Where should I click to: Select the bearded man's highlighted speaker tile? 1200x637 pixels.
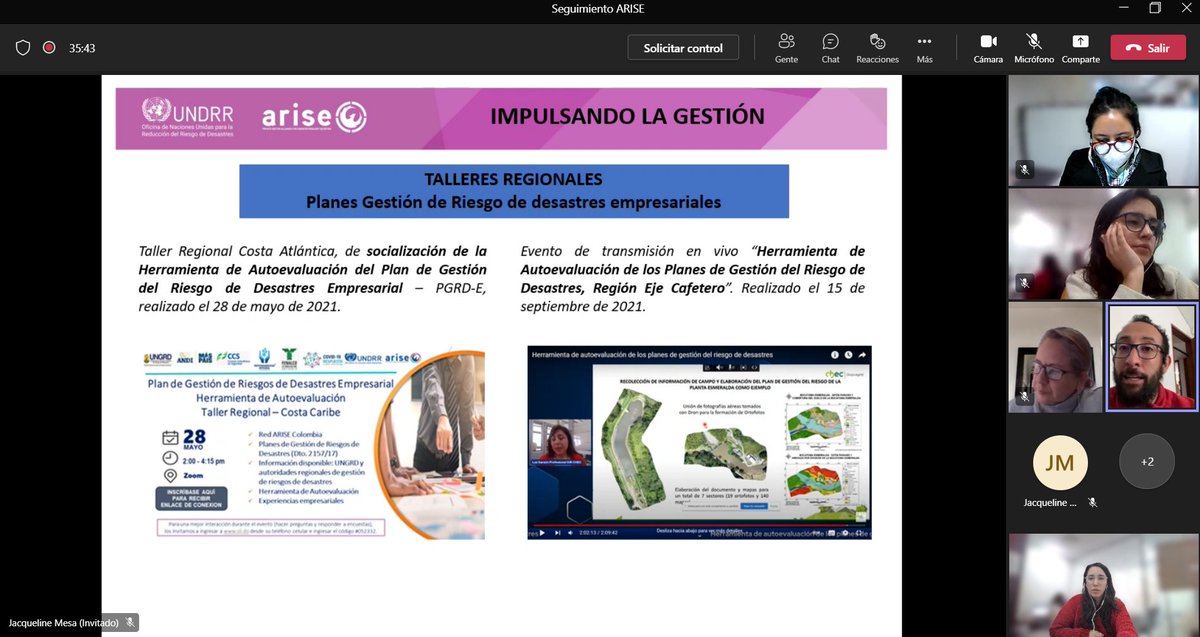(x=1150, y=357)
